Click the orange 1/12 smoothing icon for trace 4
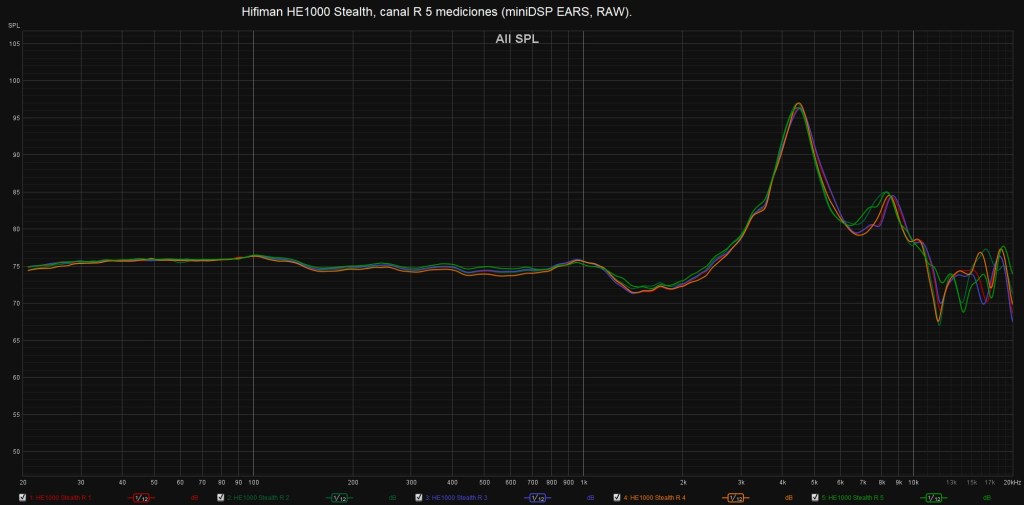 (735, 497)
